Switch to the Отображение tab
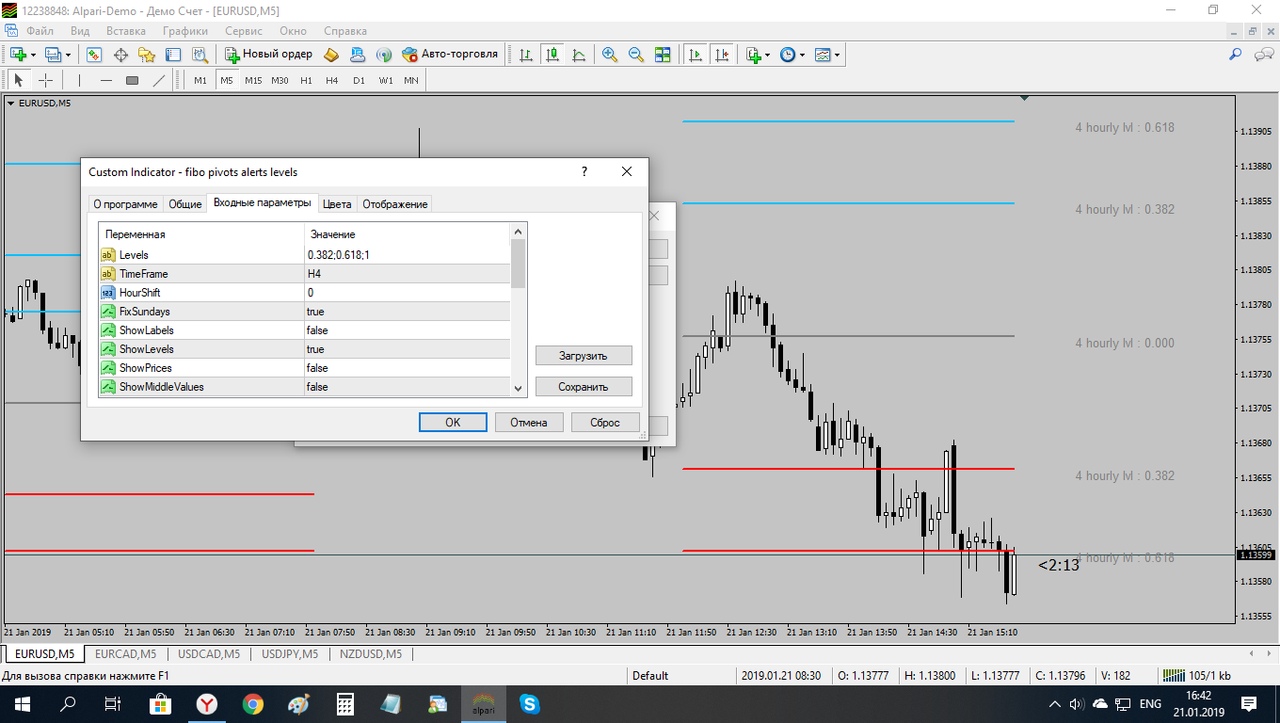Viewport: 1280px width, 723px height. (x=395, y=204)
